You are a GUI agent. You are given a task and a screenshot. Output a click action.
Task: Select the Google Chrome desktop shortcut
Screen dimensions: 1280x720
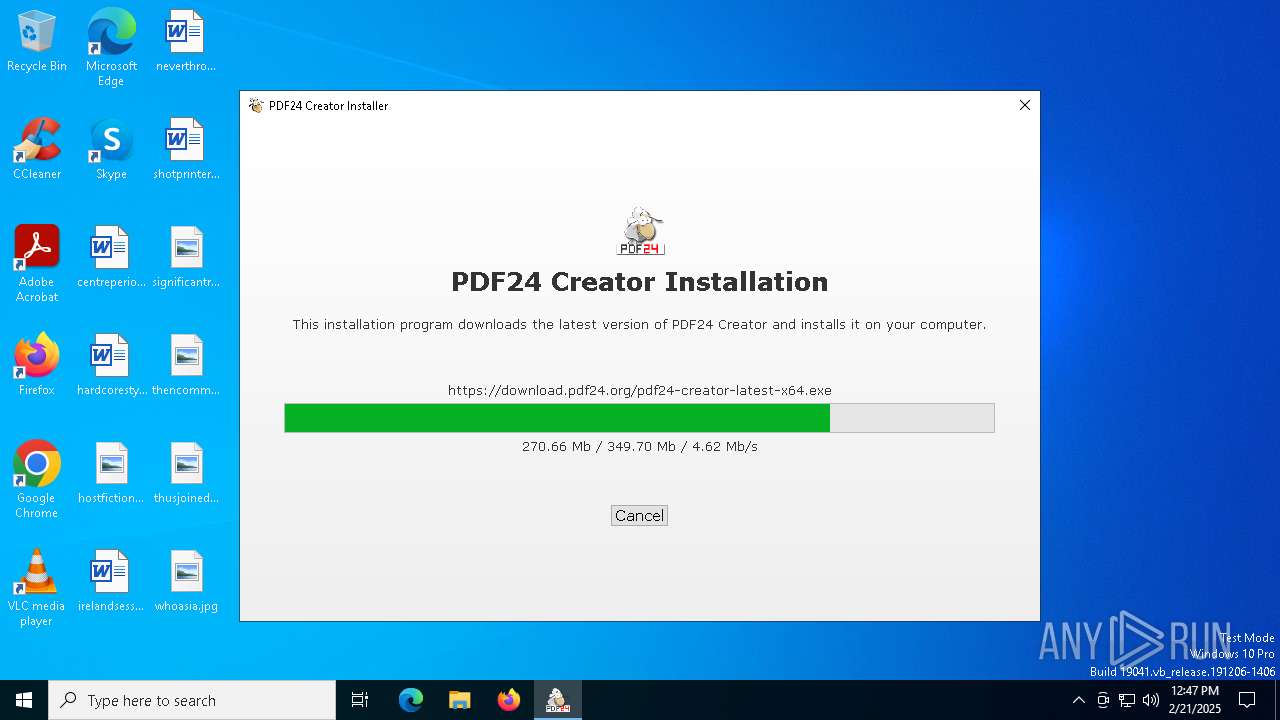tap(37, 480)
